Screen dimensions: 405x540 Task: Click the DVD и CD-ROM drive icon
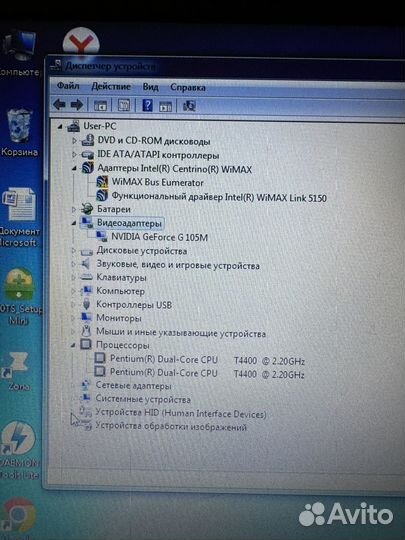(x=87, y=140)
